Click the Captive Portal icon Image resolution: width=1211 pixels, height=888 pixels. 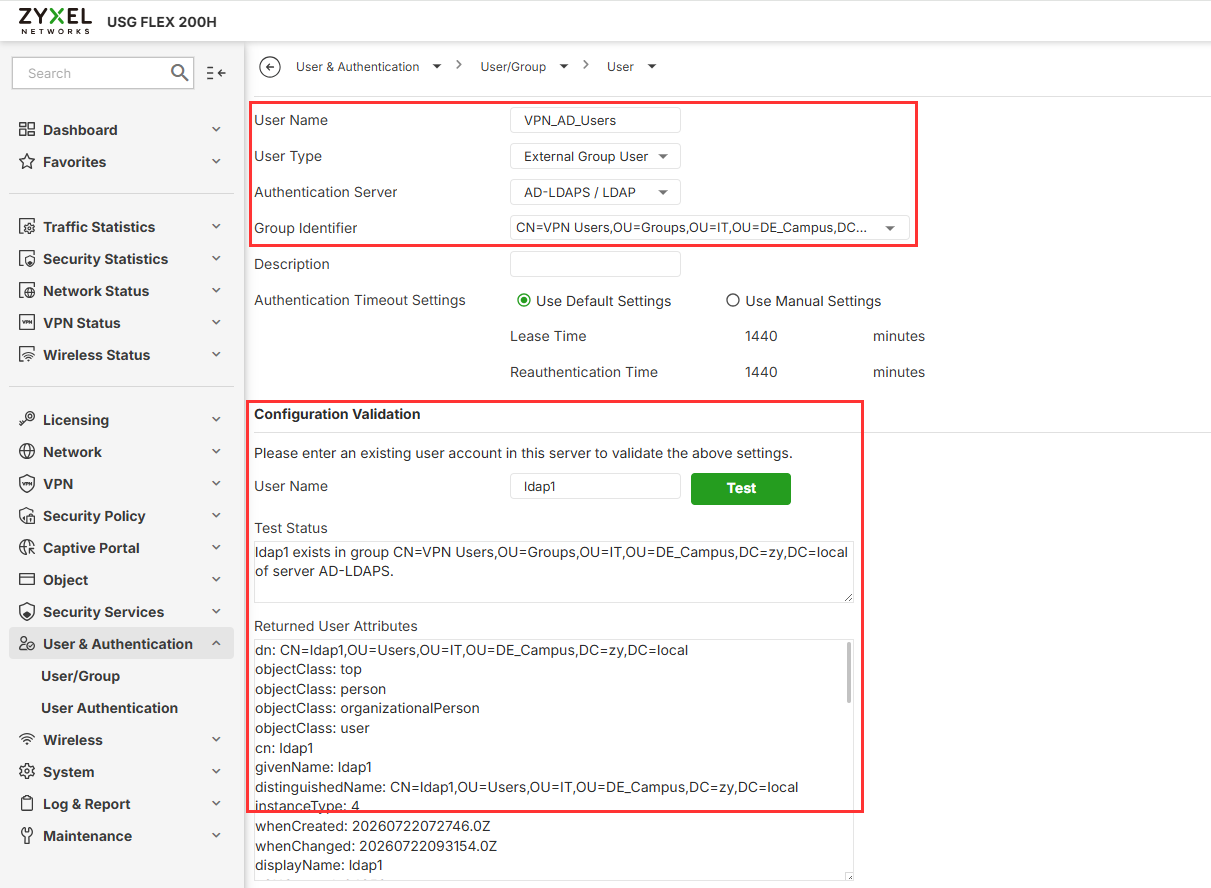pos(27,548)
